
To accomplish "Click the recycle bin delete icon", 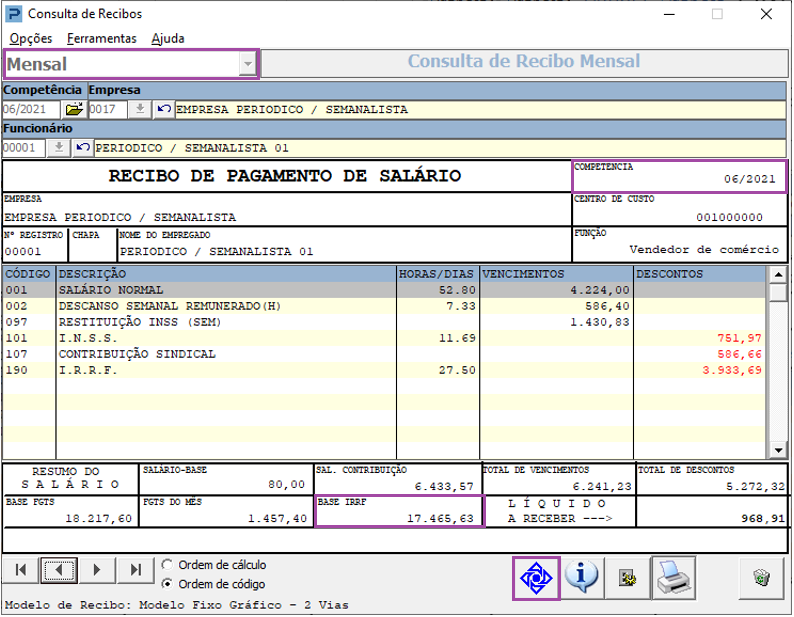I will point(762,578).
